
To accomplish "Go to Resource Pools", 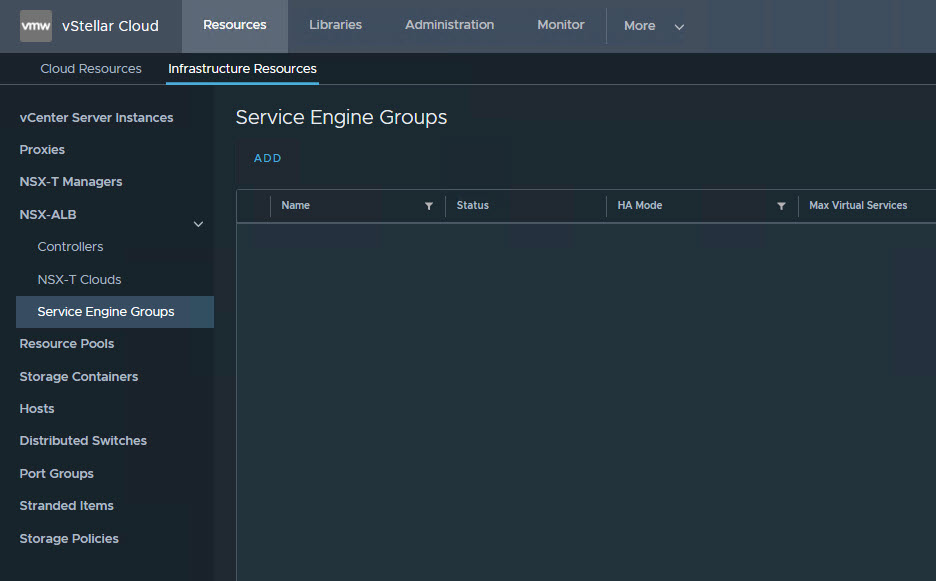I will pyautogui.click(x=67, y=344).
